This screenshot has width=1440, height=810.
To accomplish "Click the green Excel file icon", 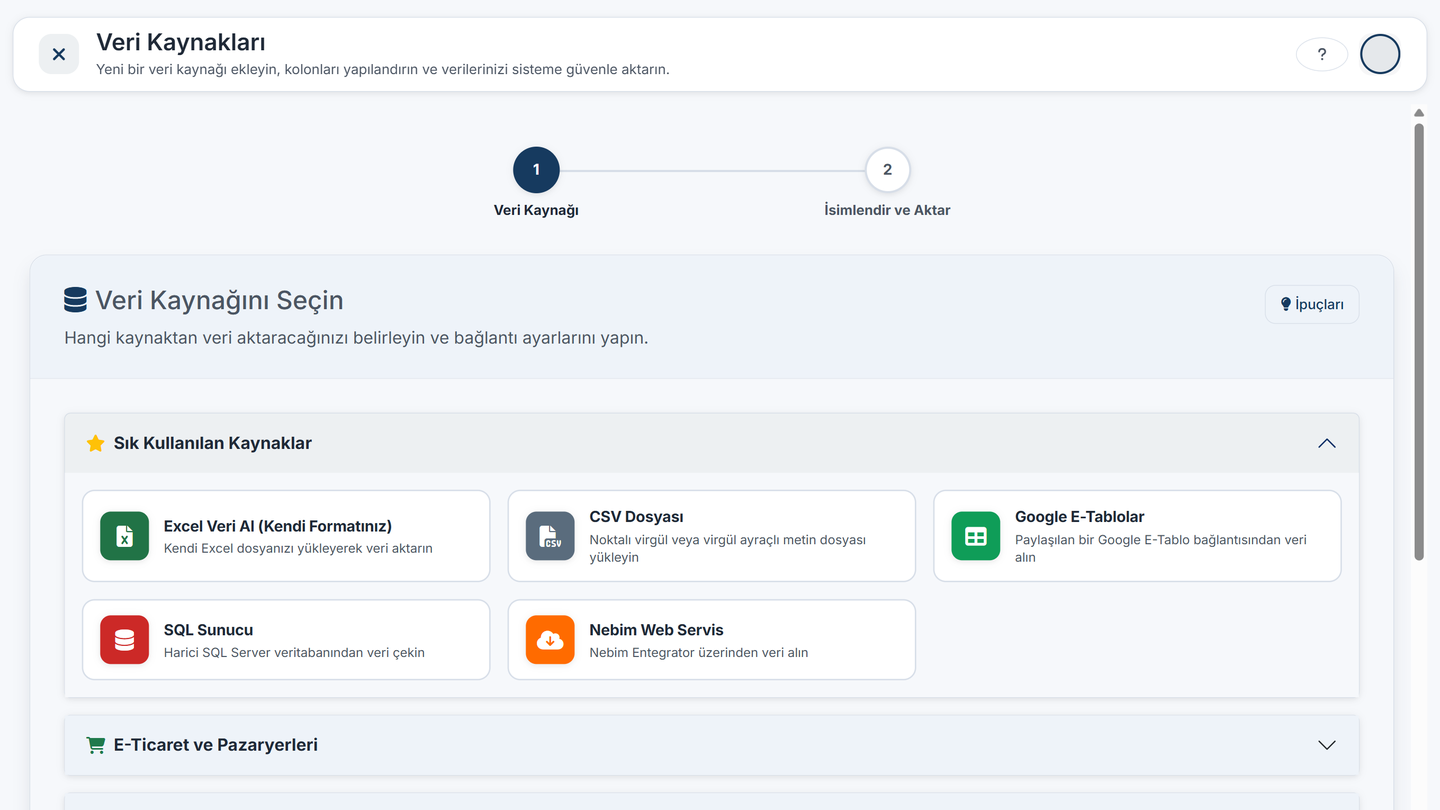I will point(125,536).
